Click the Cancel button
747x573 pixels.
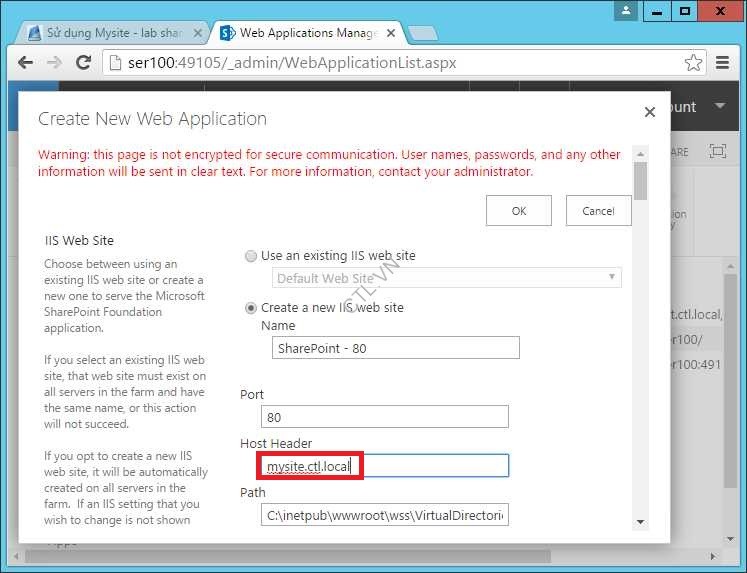click(598, 211)
